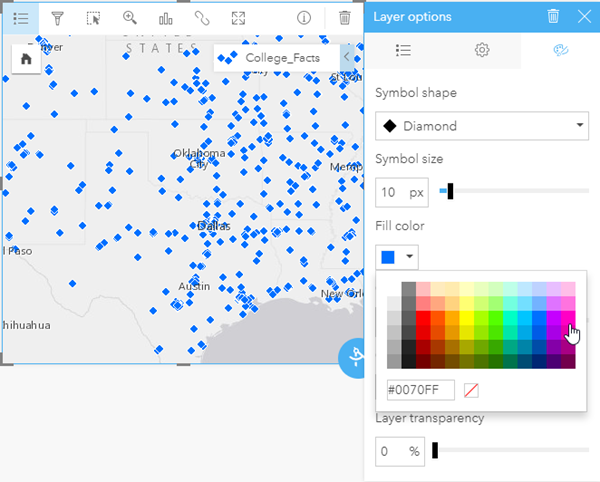Maximize the map card icon
The height and width of the screenshot is (482, 600).
pyautogui.click(x=238, y=18)
